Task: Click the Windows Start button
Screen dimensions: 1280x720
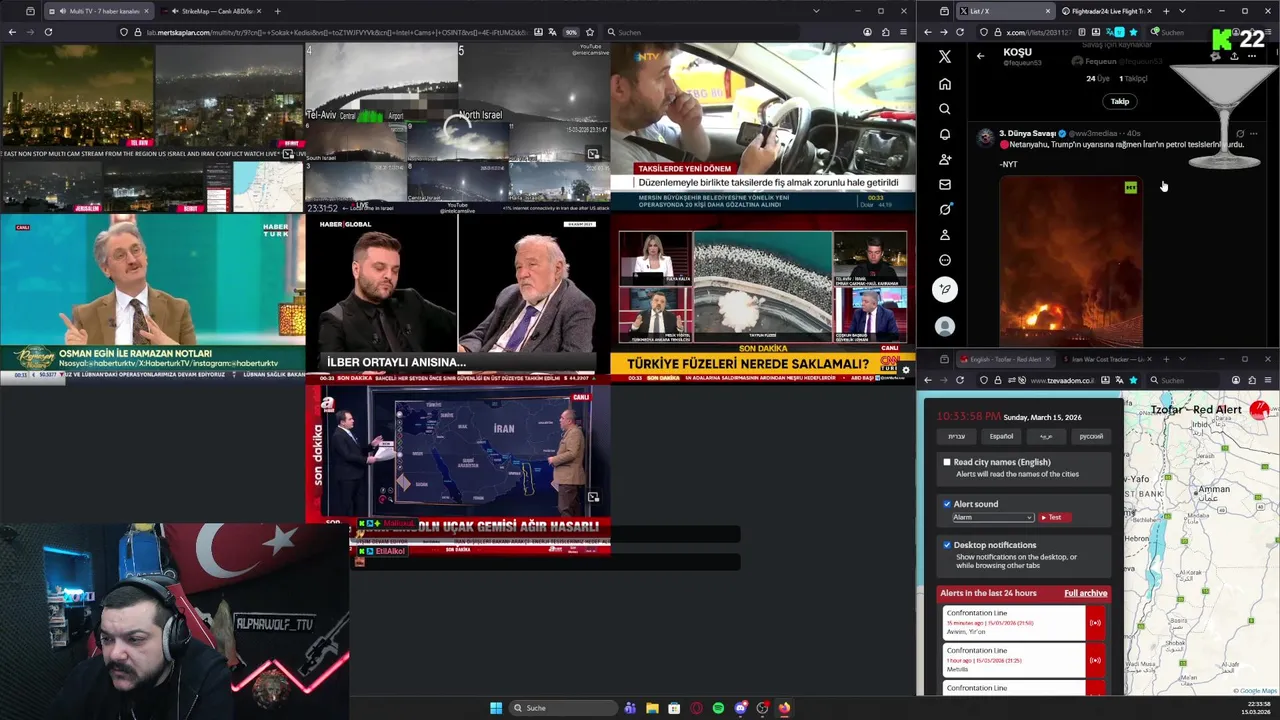Action: (x=496, y=708)
